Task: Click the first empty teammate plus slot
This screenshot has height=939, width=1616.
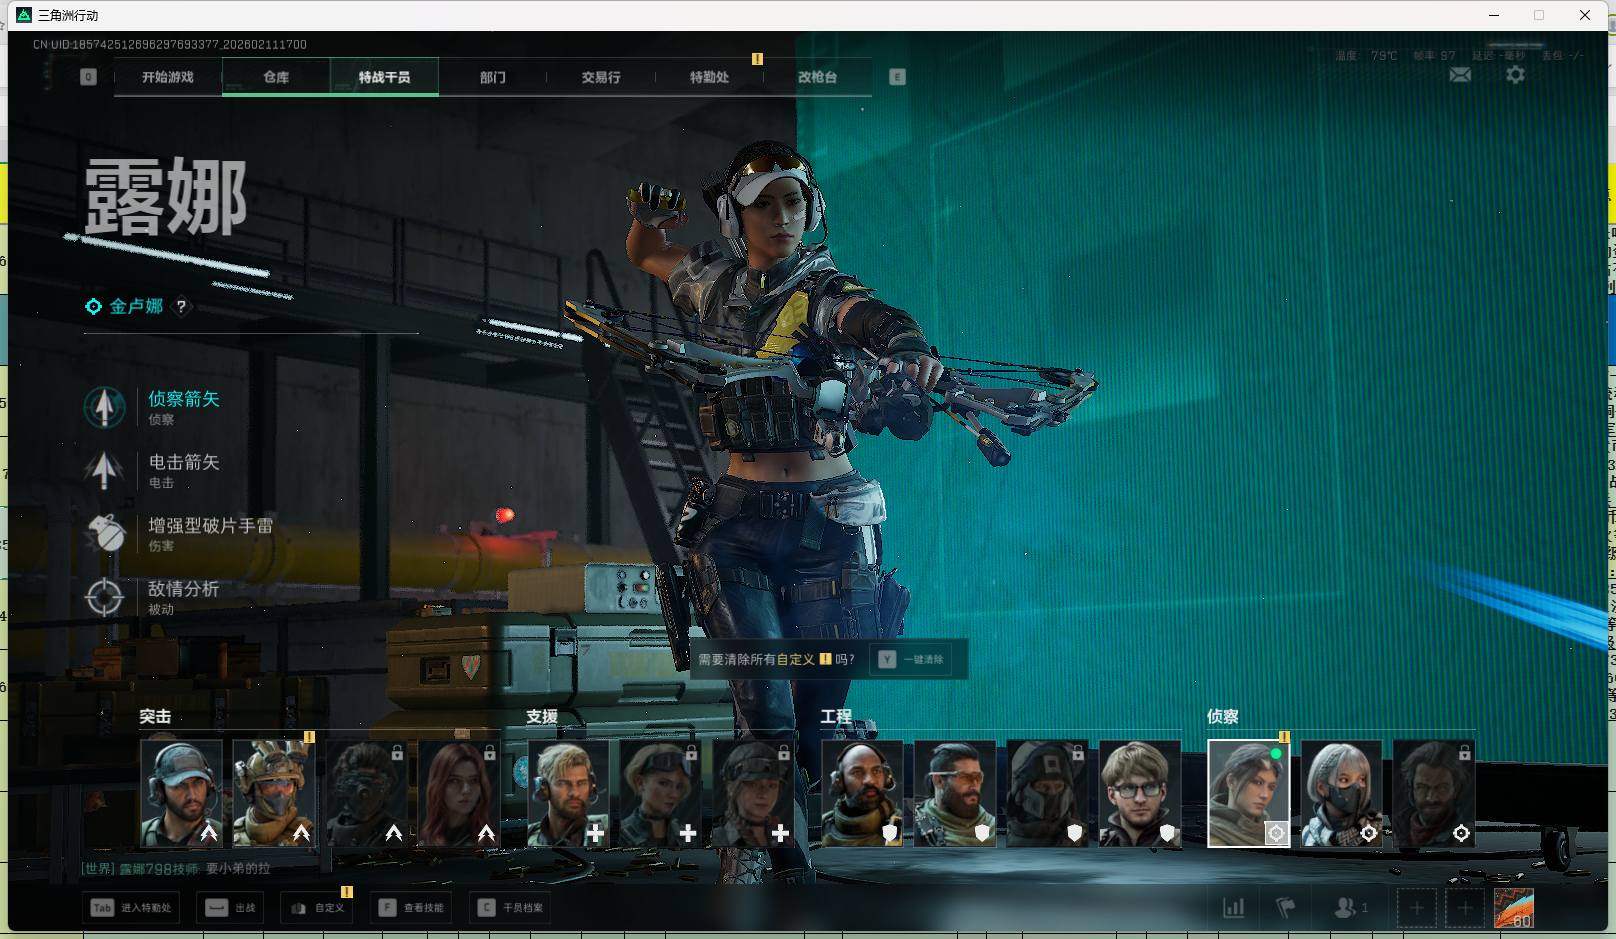Action: (x=1416, y=908)
